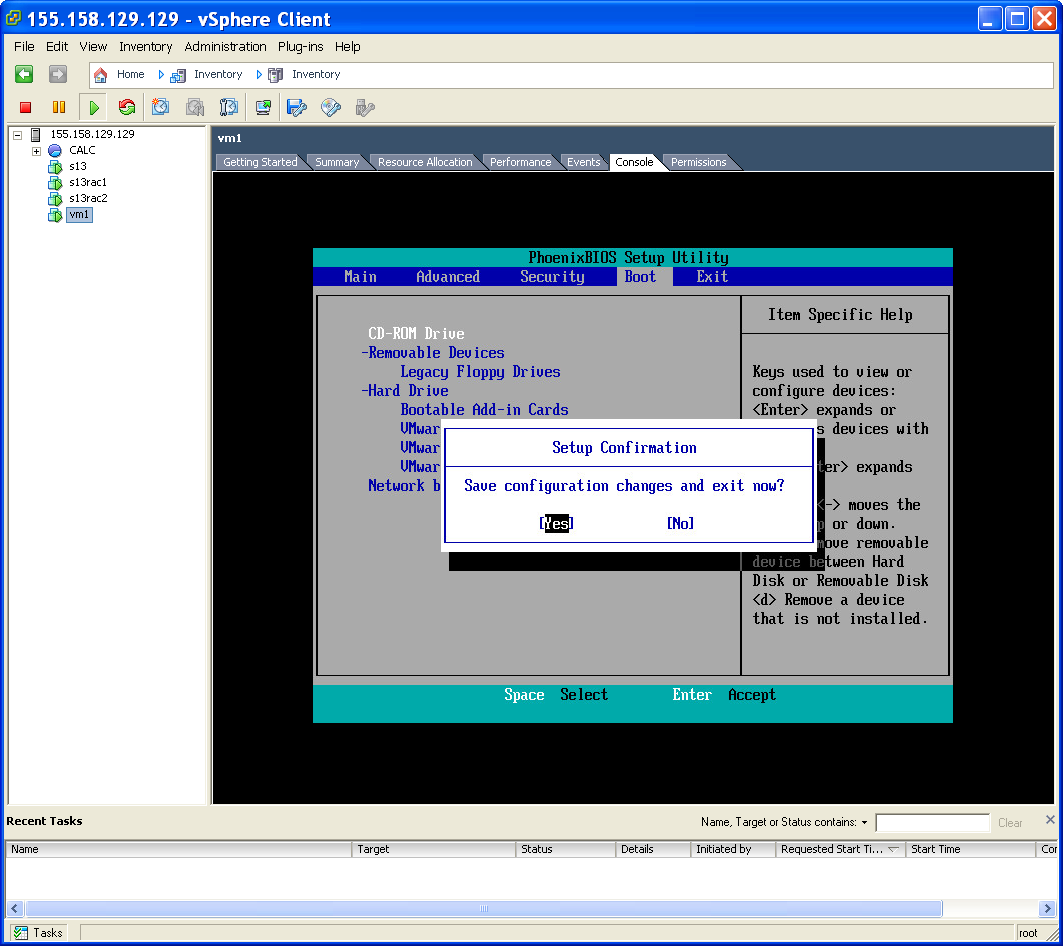Click the Name column header

179,849
